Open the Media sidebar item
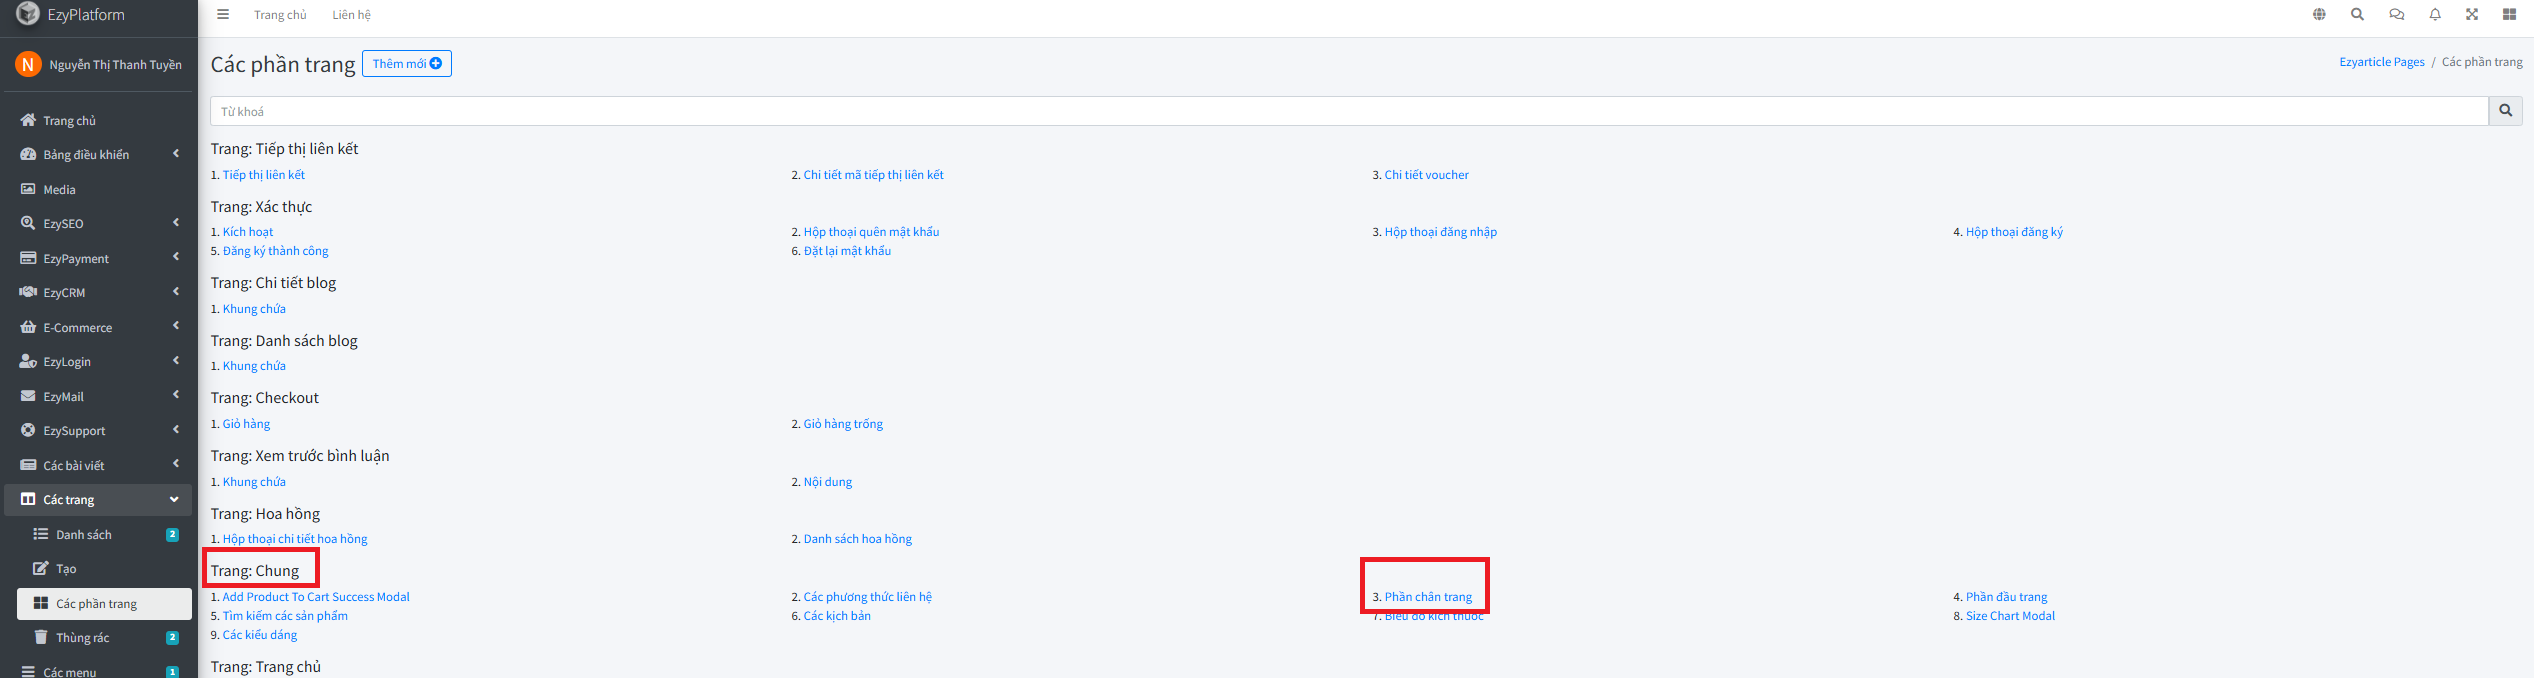2534x678 pixels. tap(59, 190)
